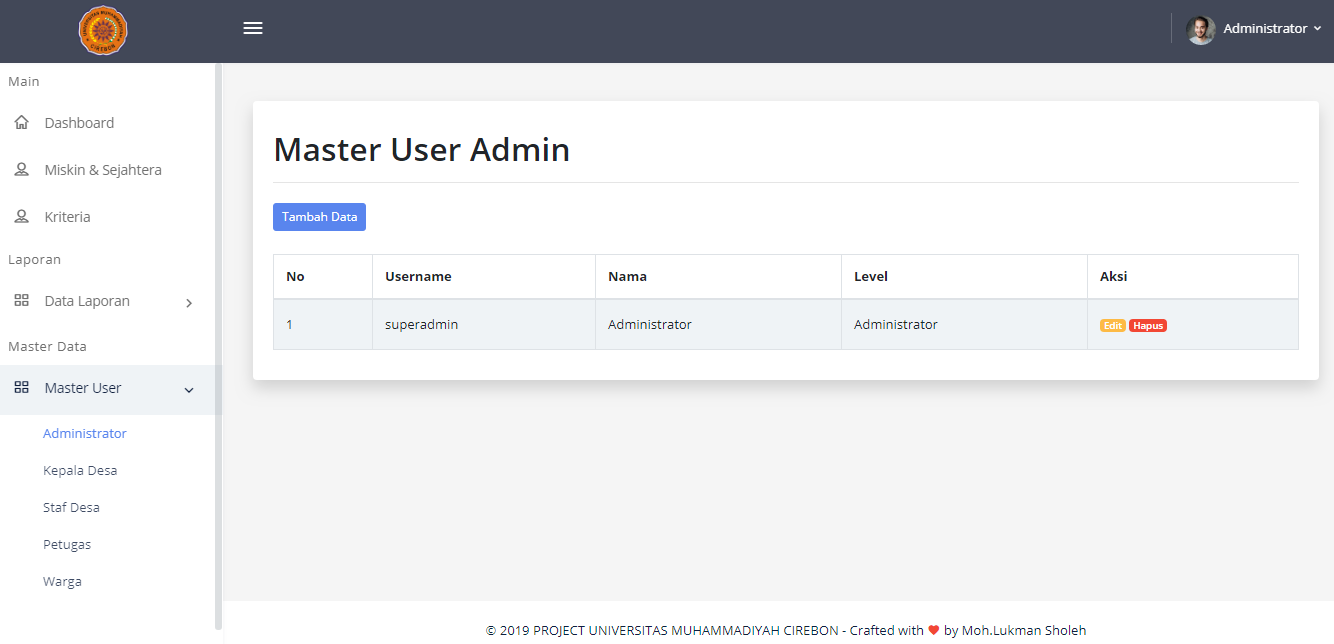Click the hamburger menu icon

point(253,28)
